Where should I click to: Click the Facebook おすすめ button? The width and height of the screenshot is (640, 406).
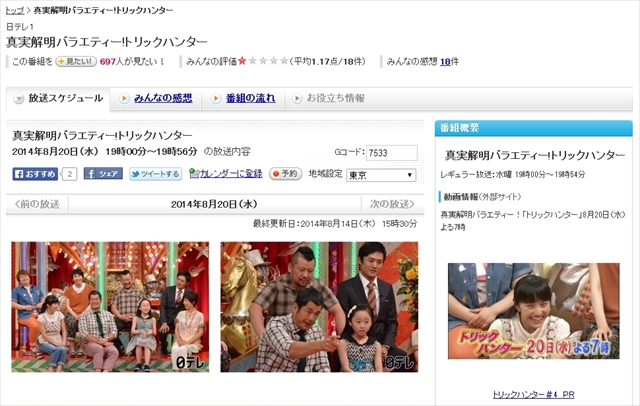[35, 174]
